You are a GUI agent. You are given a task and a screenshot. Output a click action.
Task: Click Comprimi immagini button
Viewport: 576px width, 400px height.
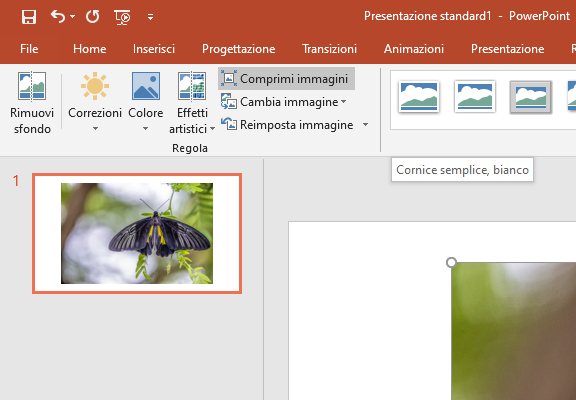point(286,79)
